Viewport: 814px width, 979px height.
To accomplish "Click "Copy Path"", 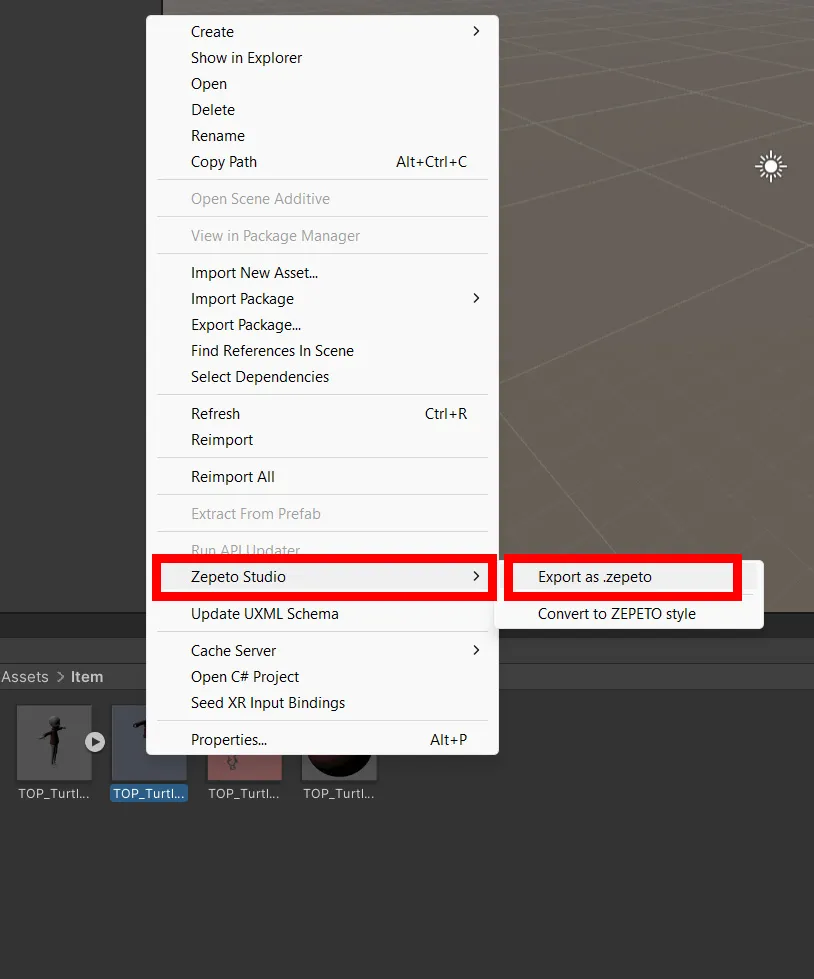I will coord(223,161).
